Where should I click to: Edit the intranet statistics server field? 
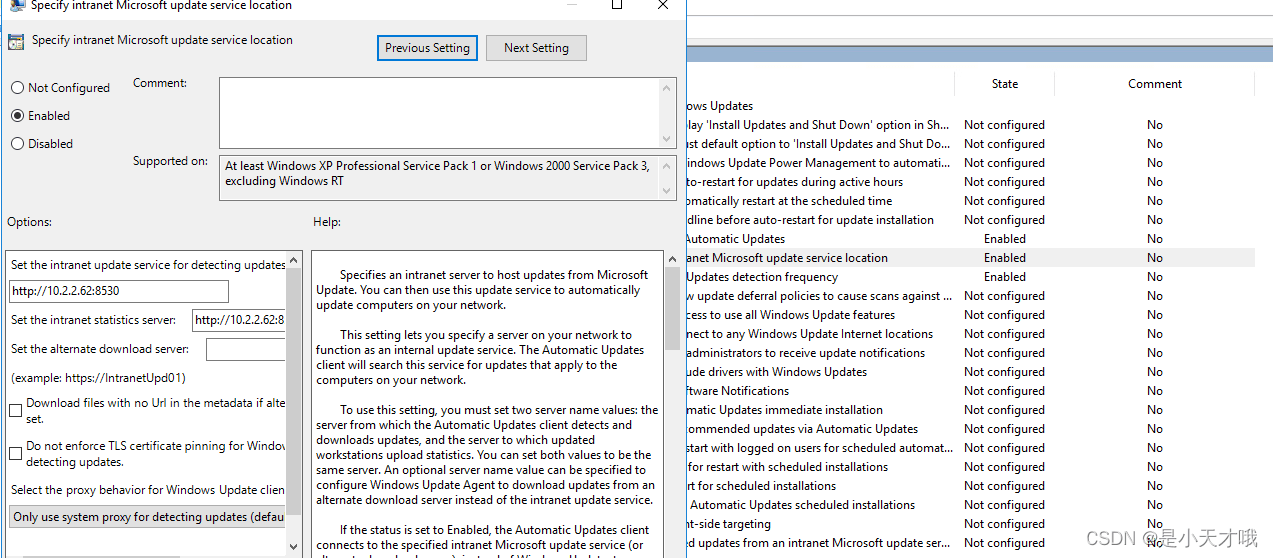238,320
